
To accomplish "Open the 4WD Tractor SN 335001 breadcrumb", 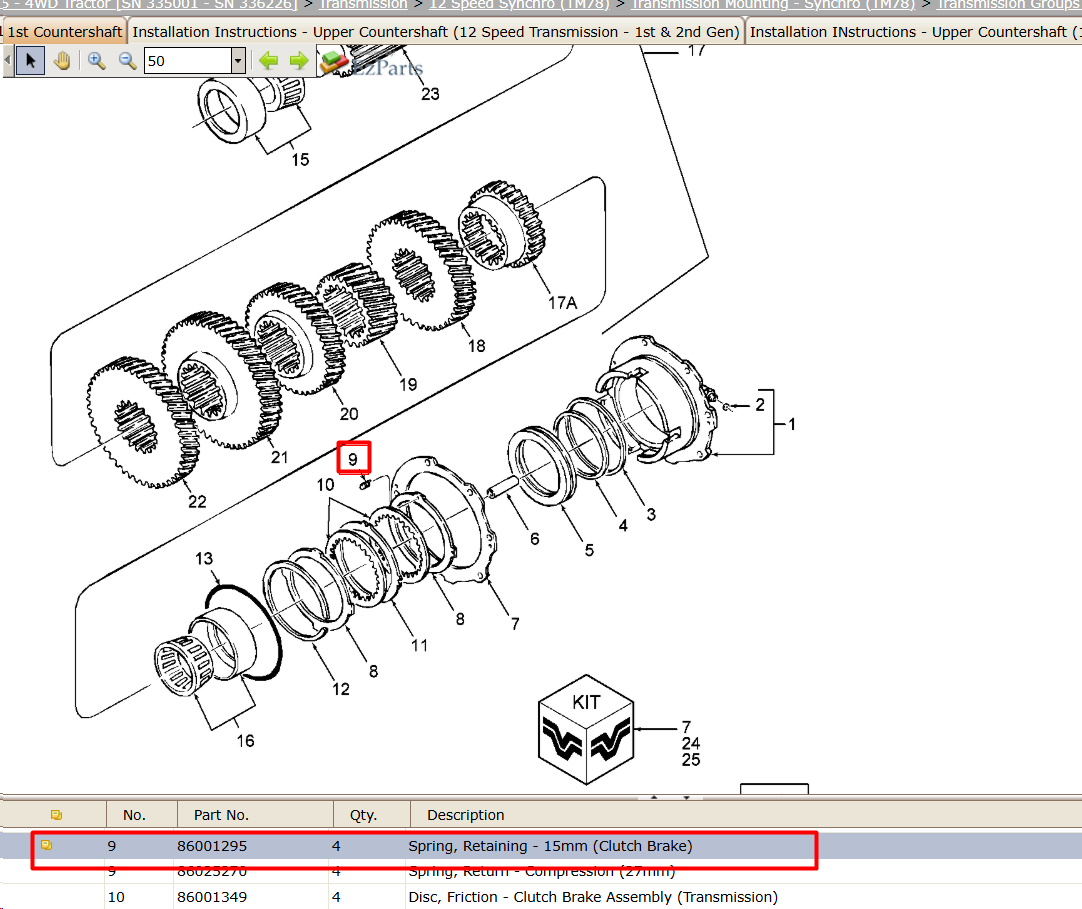I will point(148,5).
